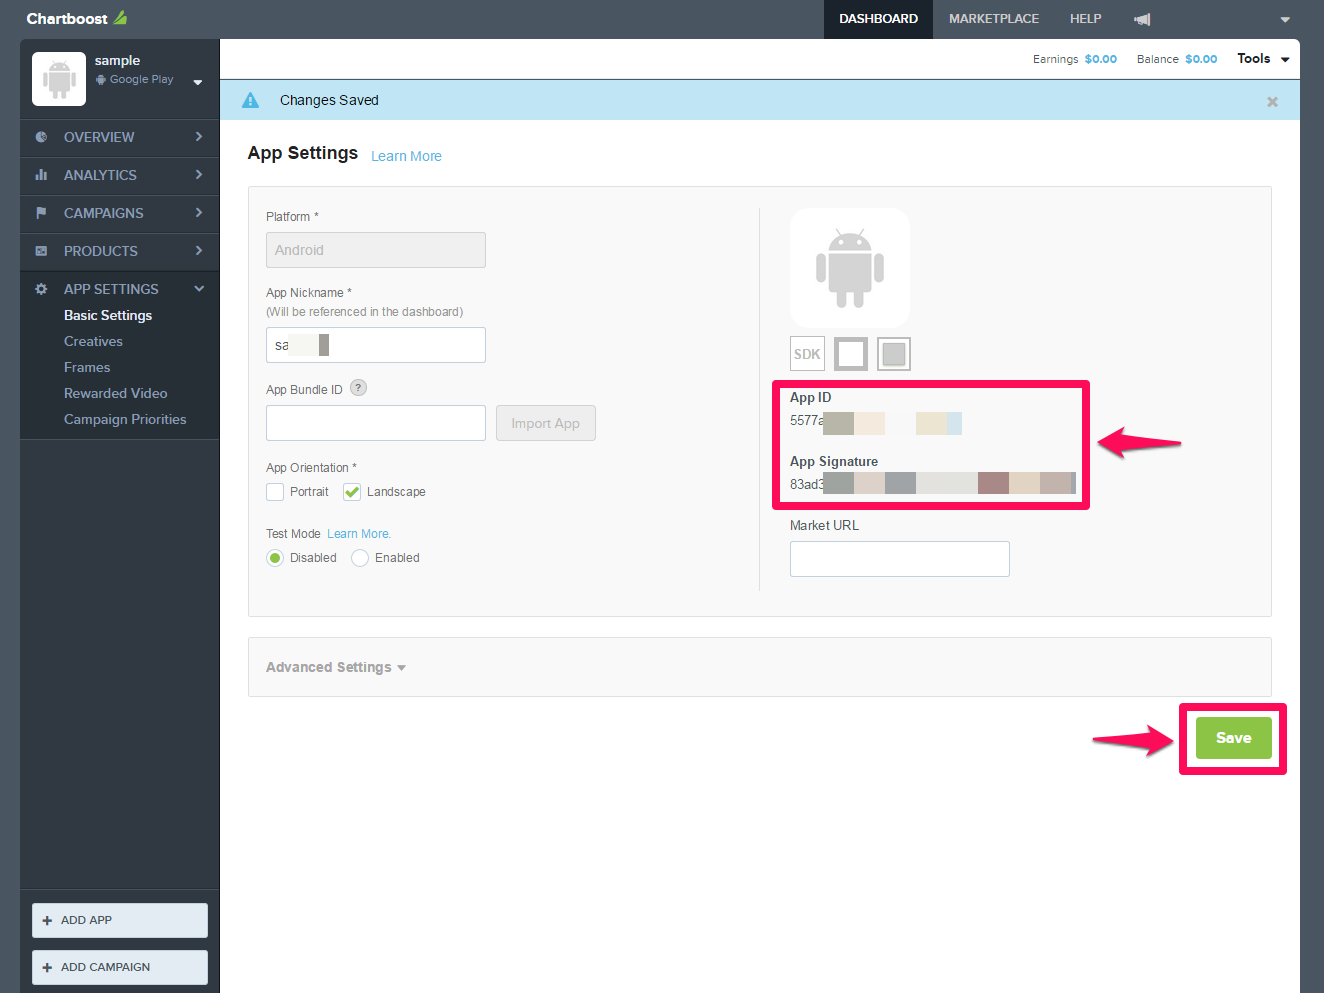
Task: Open the HELP menu item
Action: point(1085,18)
